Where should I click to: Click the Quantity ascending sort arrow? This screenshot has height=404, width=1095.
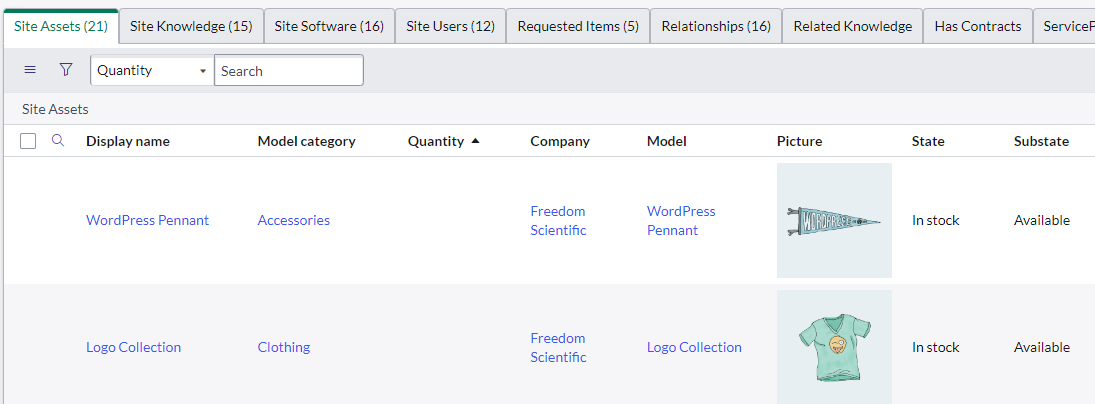[475, 141]
